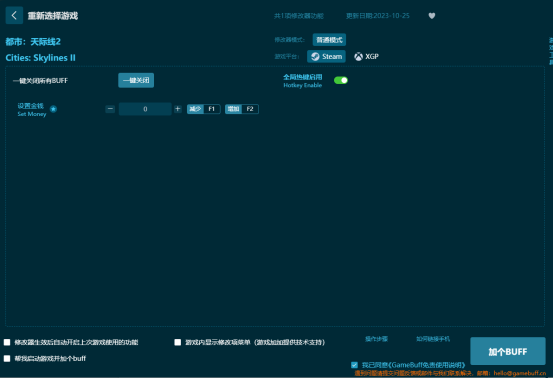Check the auto-enable last used functions checkbox
Image resolution: width=554 pixels, height=379 pixels.
7,342
